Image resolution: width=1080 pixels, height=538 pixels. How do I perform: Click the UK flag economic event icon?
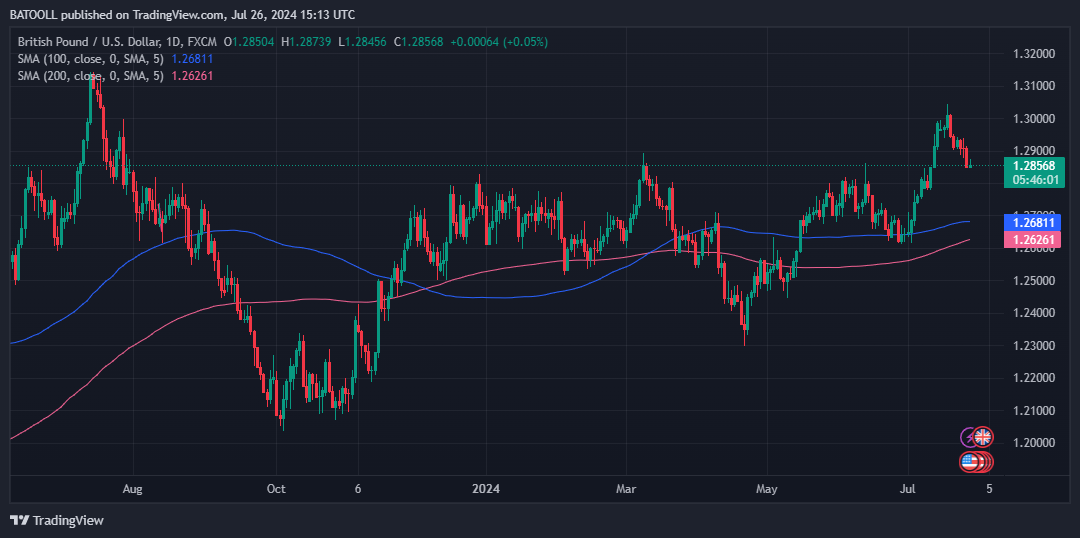click(x=983, y=436)
